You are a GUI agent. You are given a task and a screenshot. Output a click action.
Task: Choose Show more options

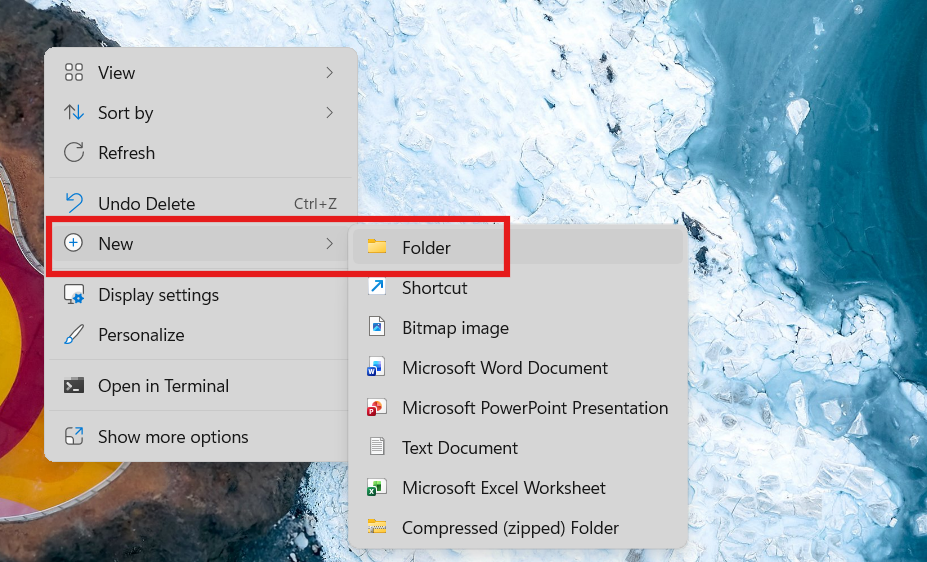click(200, 436)
